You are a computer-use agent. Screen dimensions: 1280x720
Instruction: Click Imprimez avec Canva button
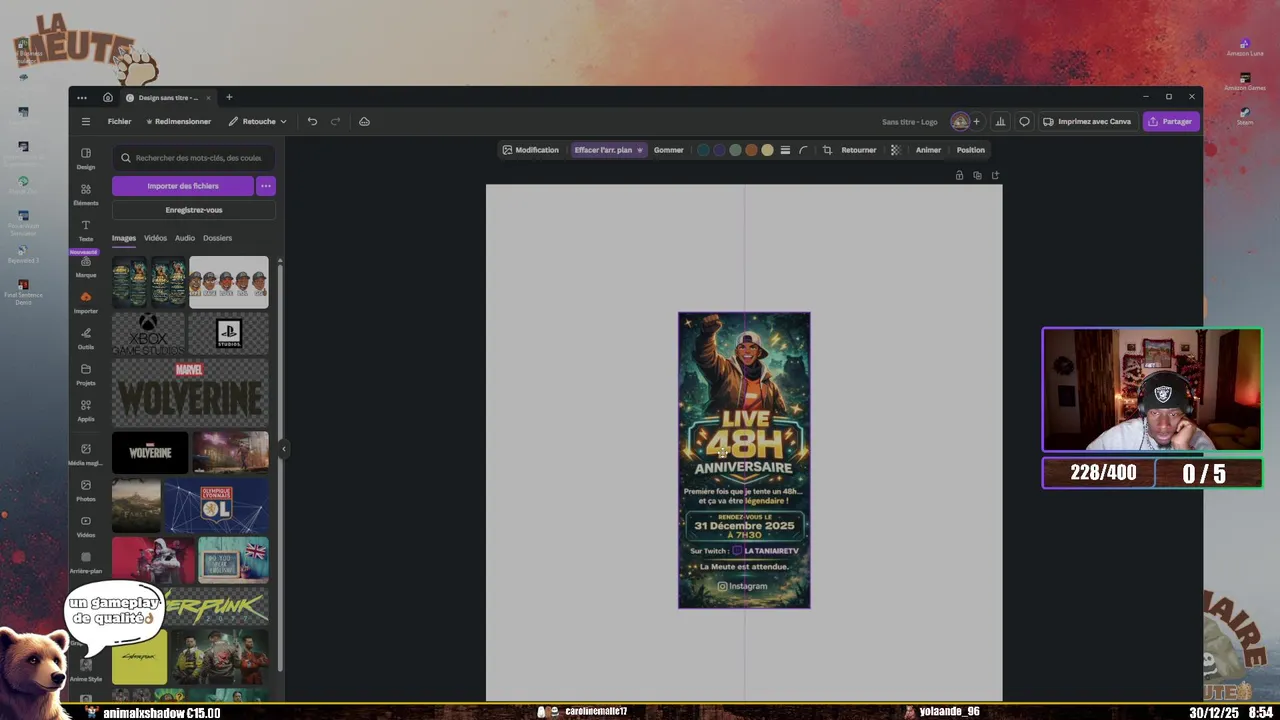(1087, 122)
